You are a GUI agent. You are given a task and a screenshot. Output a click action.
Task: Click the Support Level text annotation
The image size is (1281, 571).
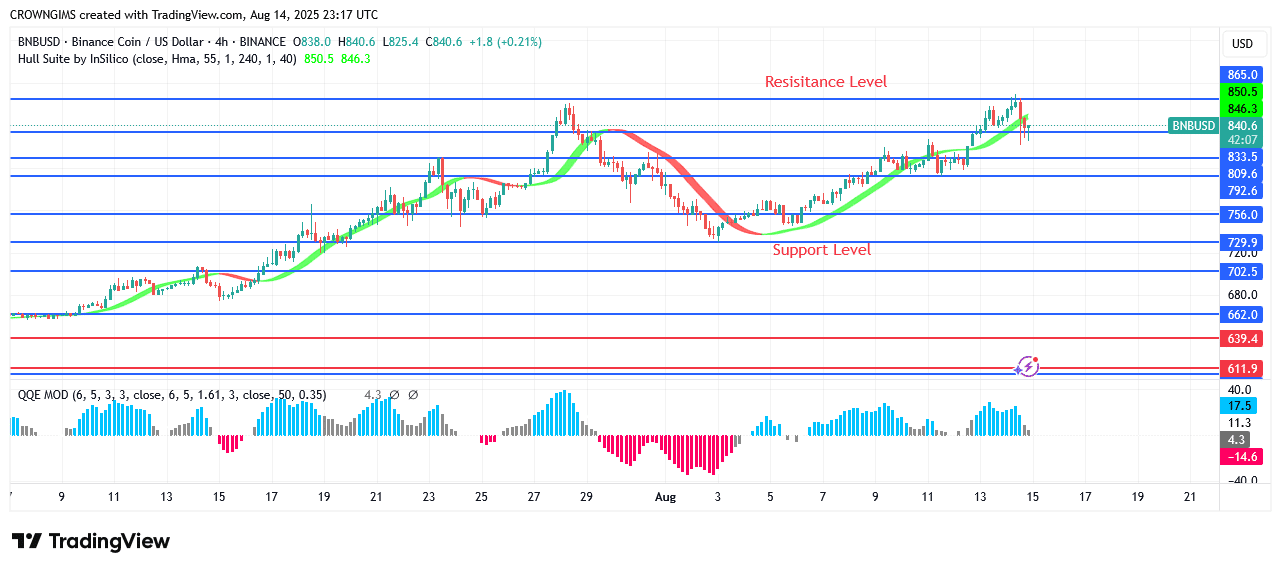[x=822, y=250]
